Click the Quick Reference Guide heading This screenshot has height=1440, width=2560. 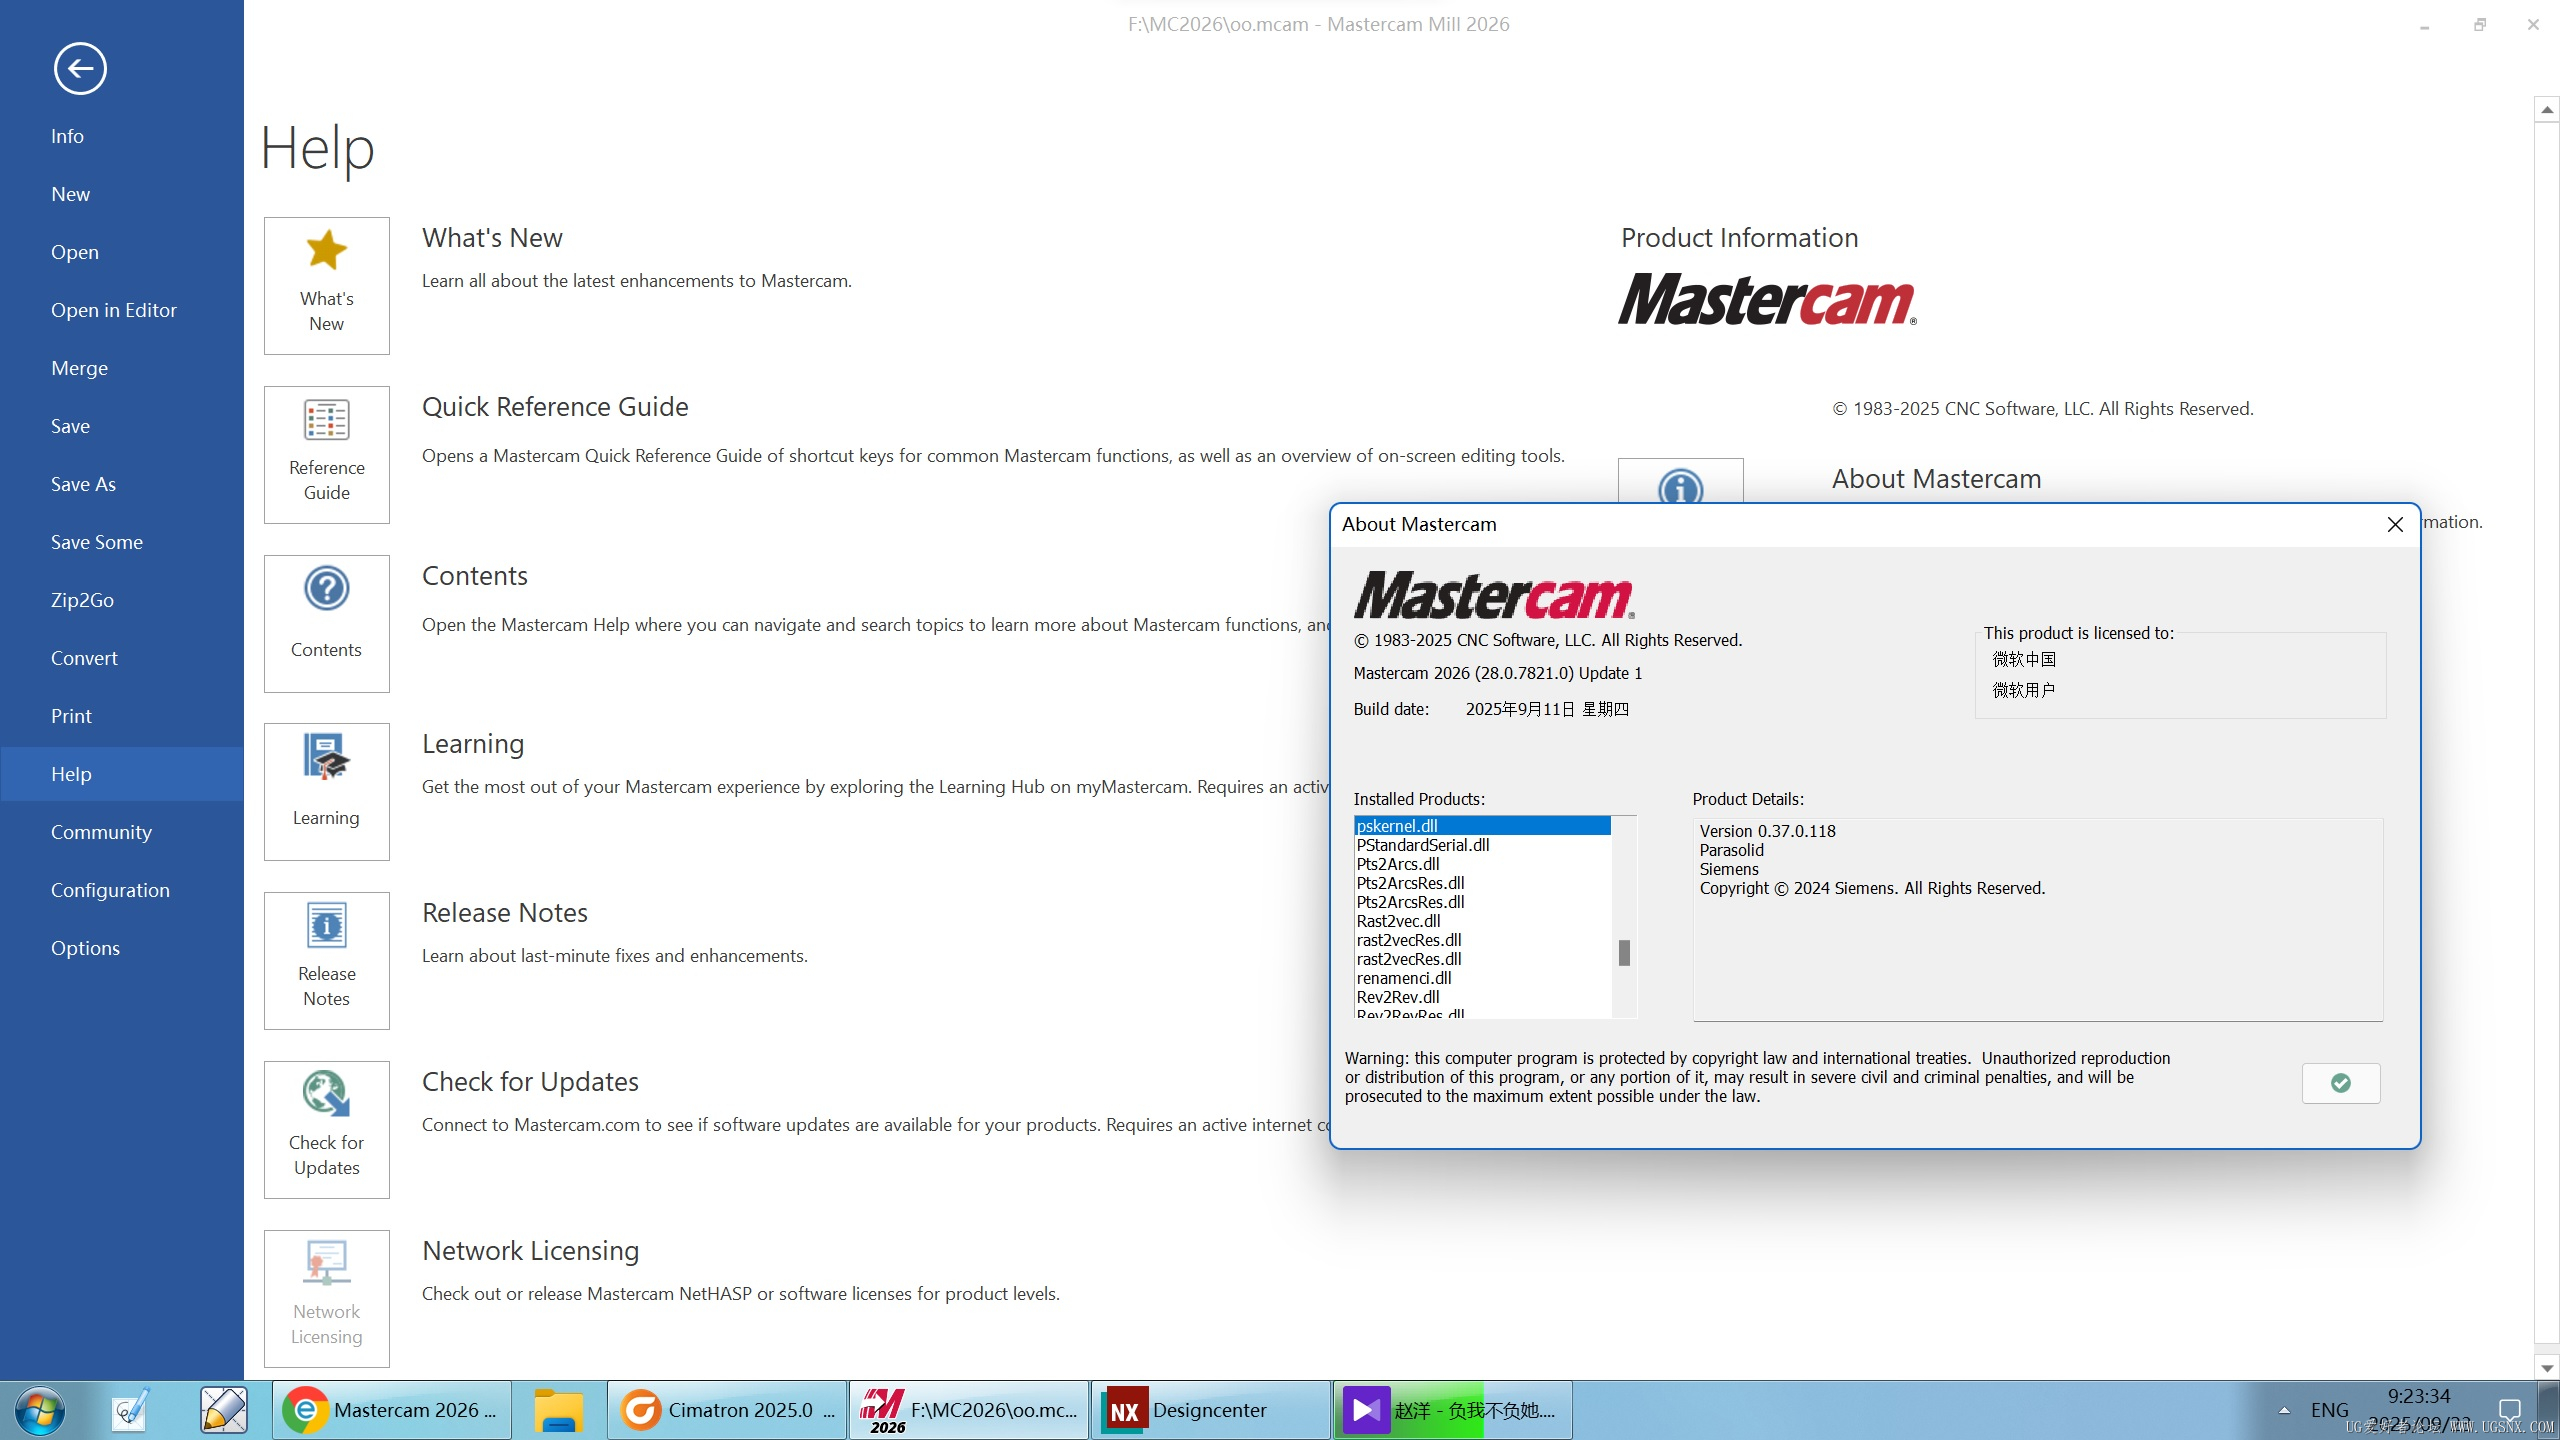click(x=555, y=407)
